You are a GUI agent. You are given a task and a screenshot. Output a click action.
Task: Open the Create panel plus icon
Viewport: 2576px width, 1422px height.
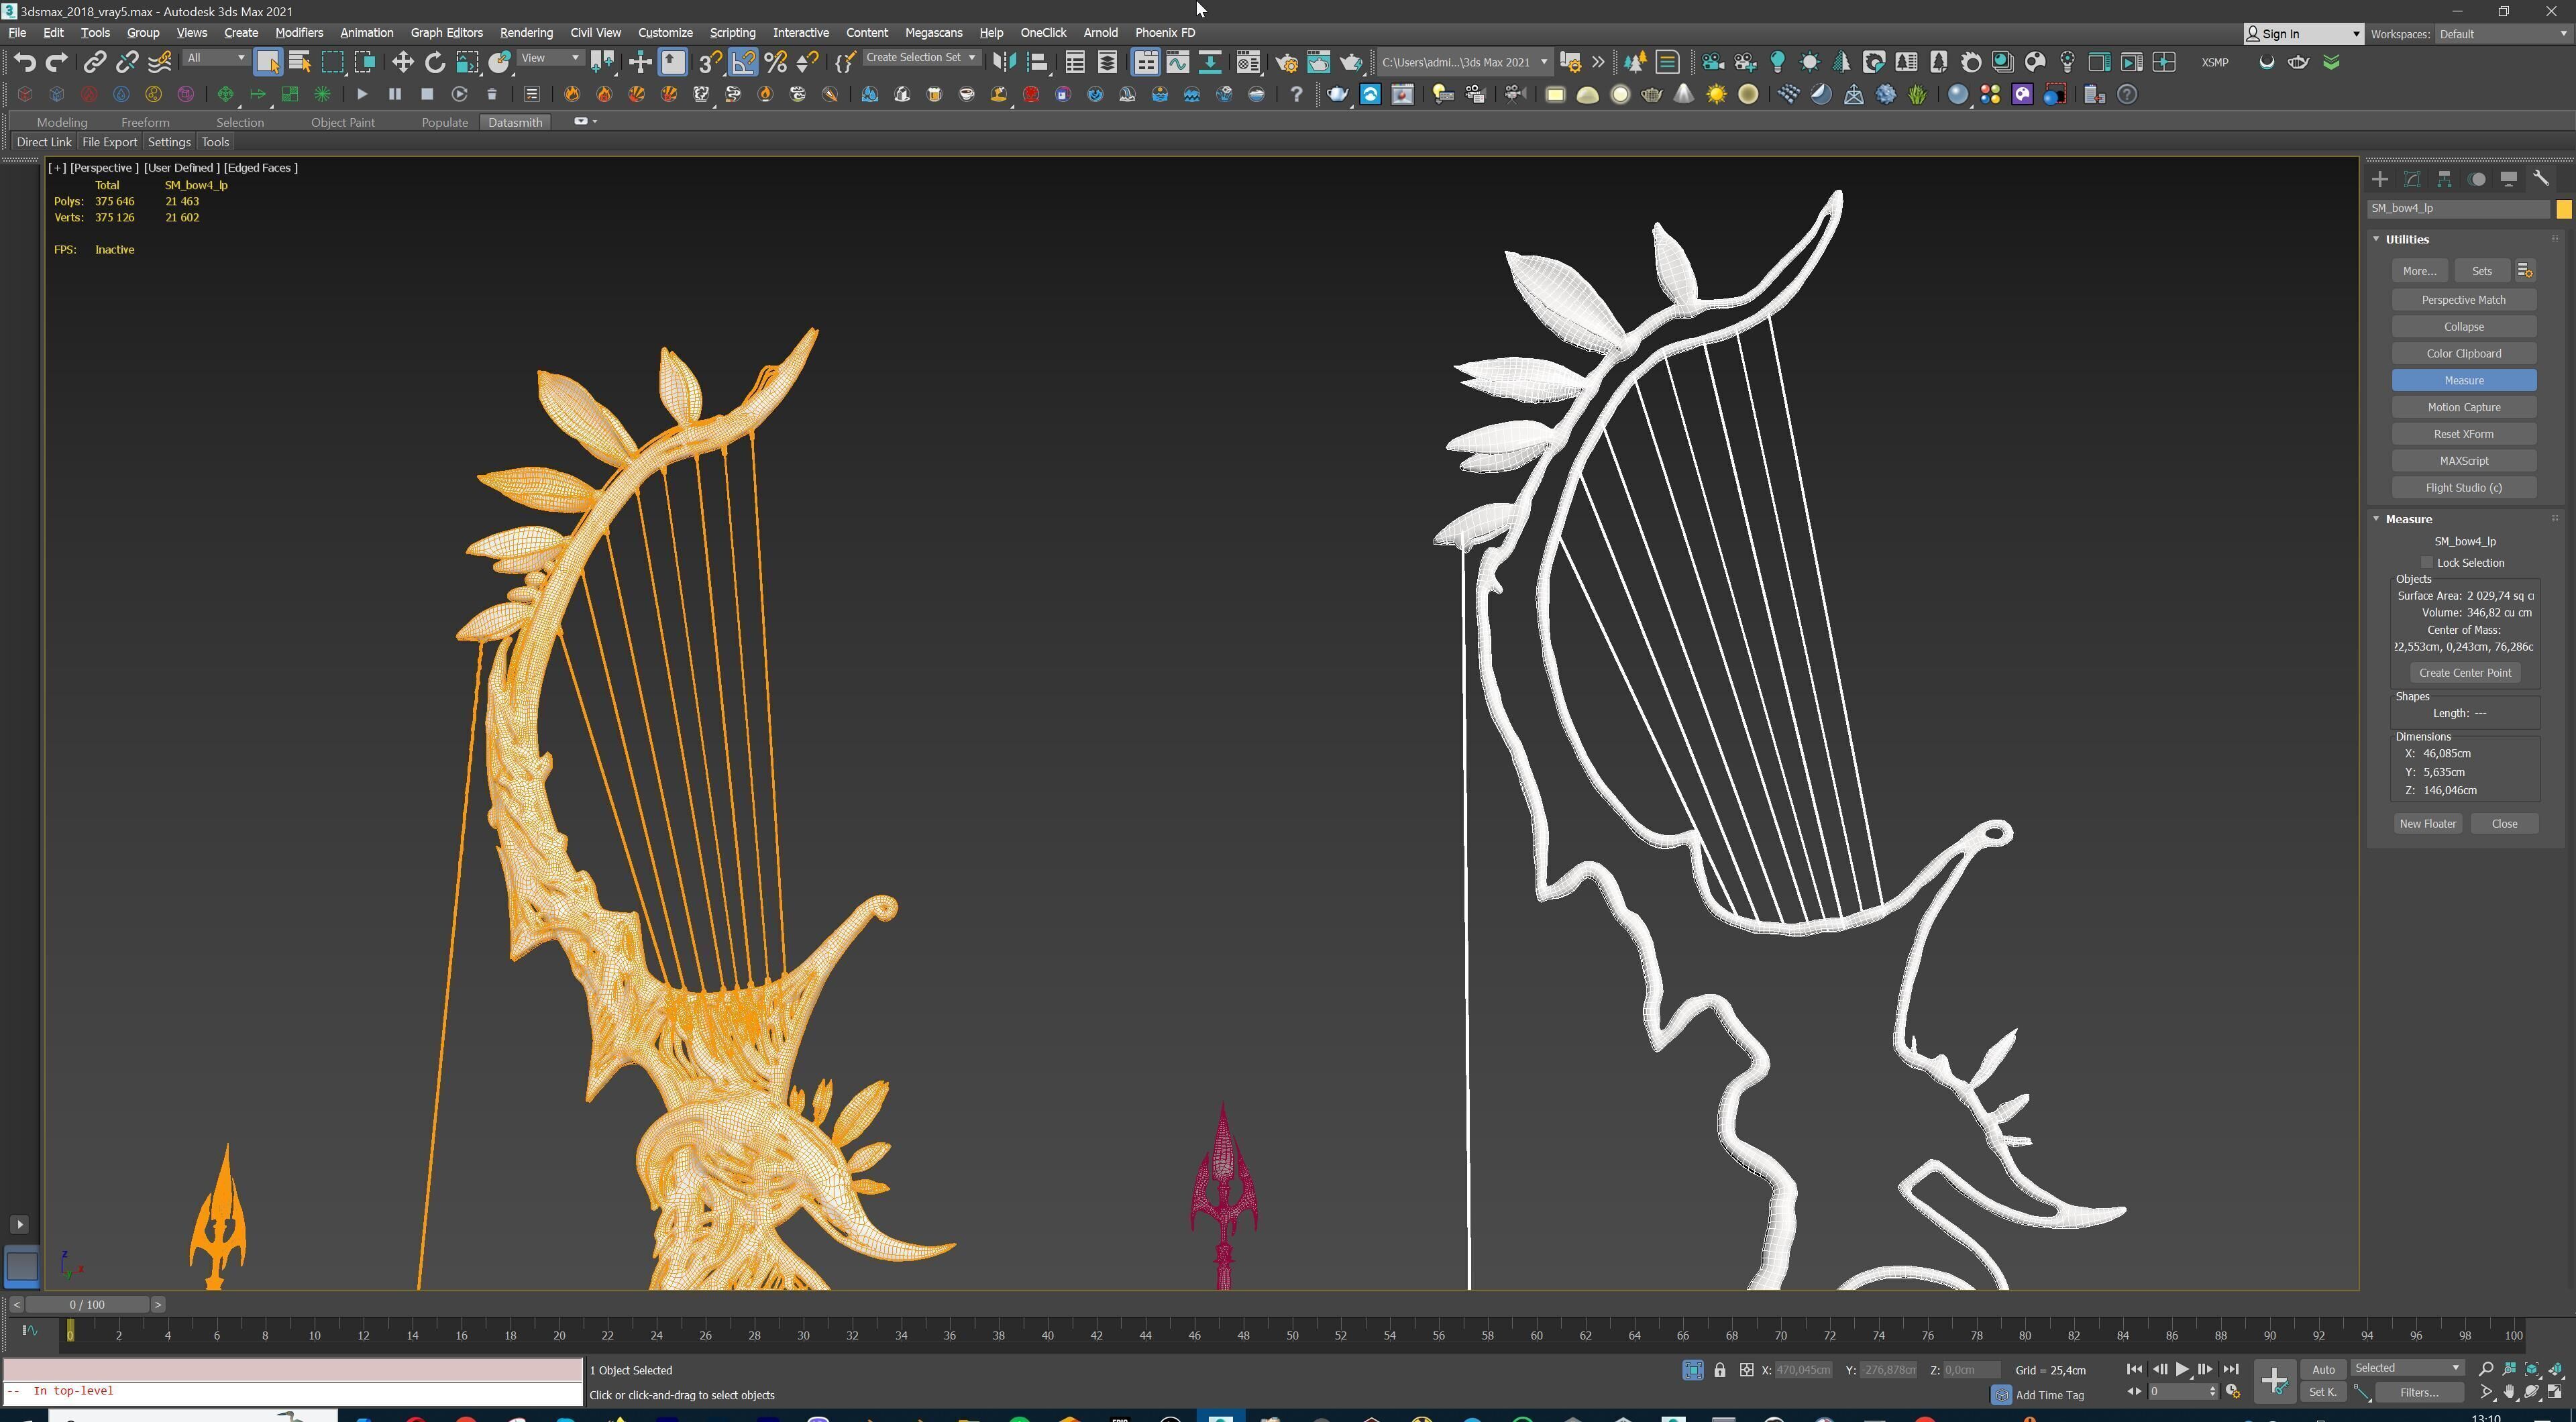tap(2380, 179)
